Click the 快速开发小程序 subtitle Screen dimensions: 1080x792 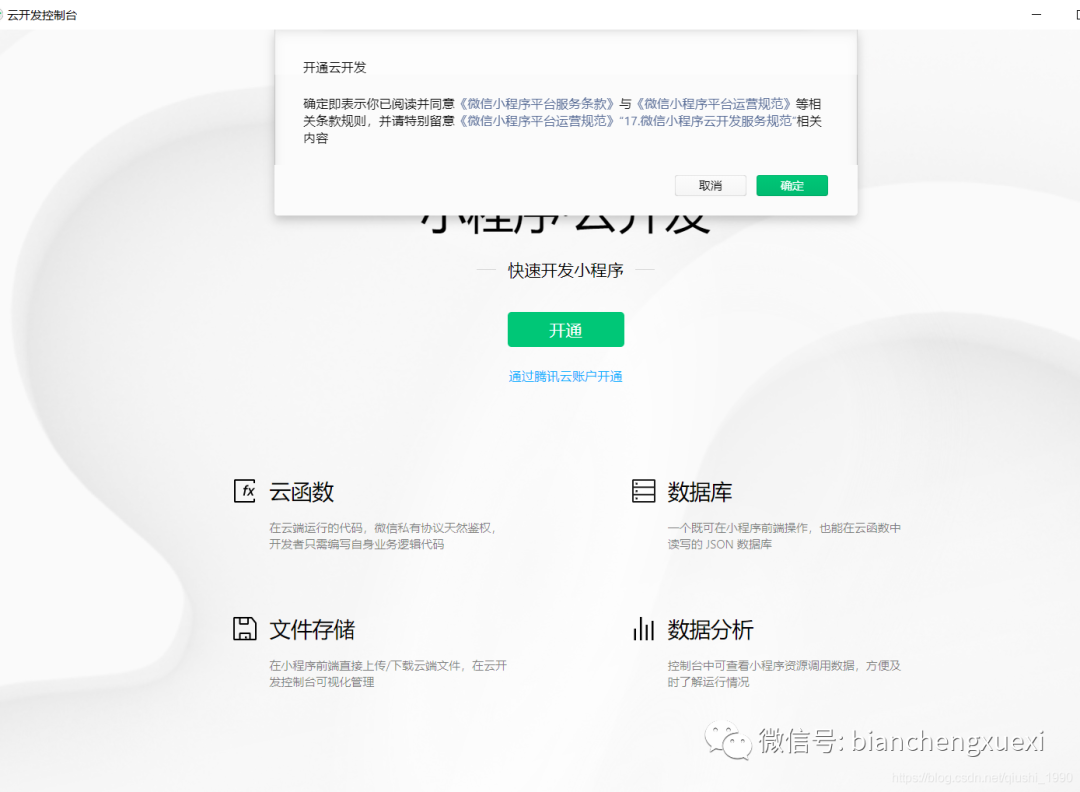coord(565,271)
